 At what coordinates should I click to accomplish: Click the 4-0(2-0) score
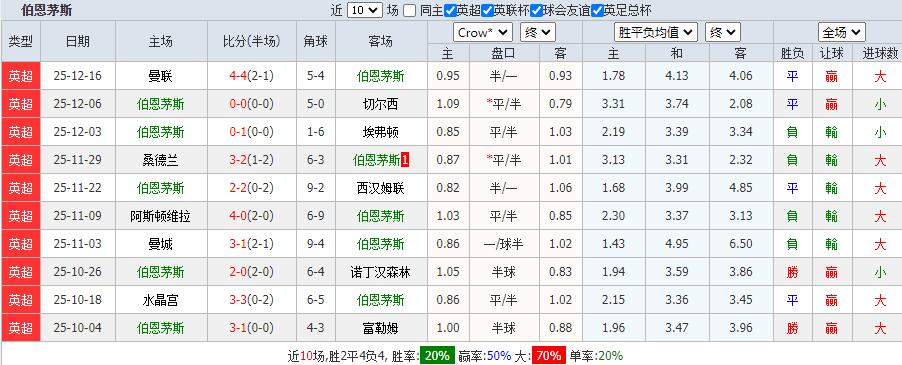click(x=251, y=216)
